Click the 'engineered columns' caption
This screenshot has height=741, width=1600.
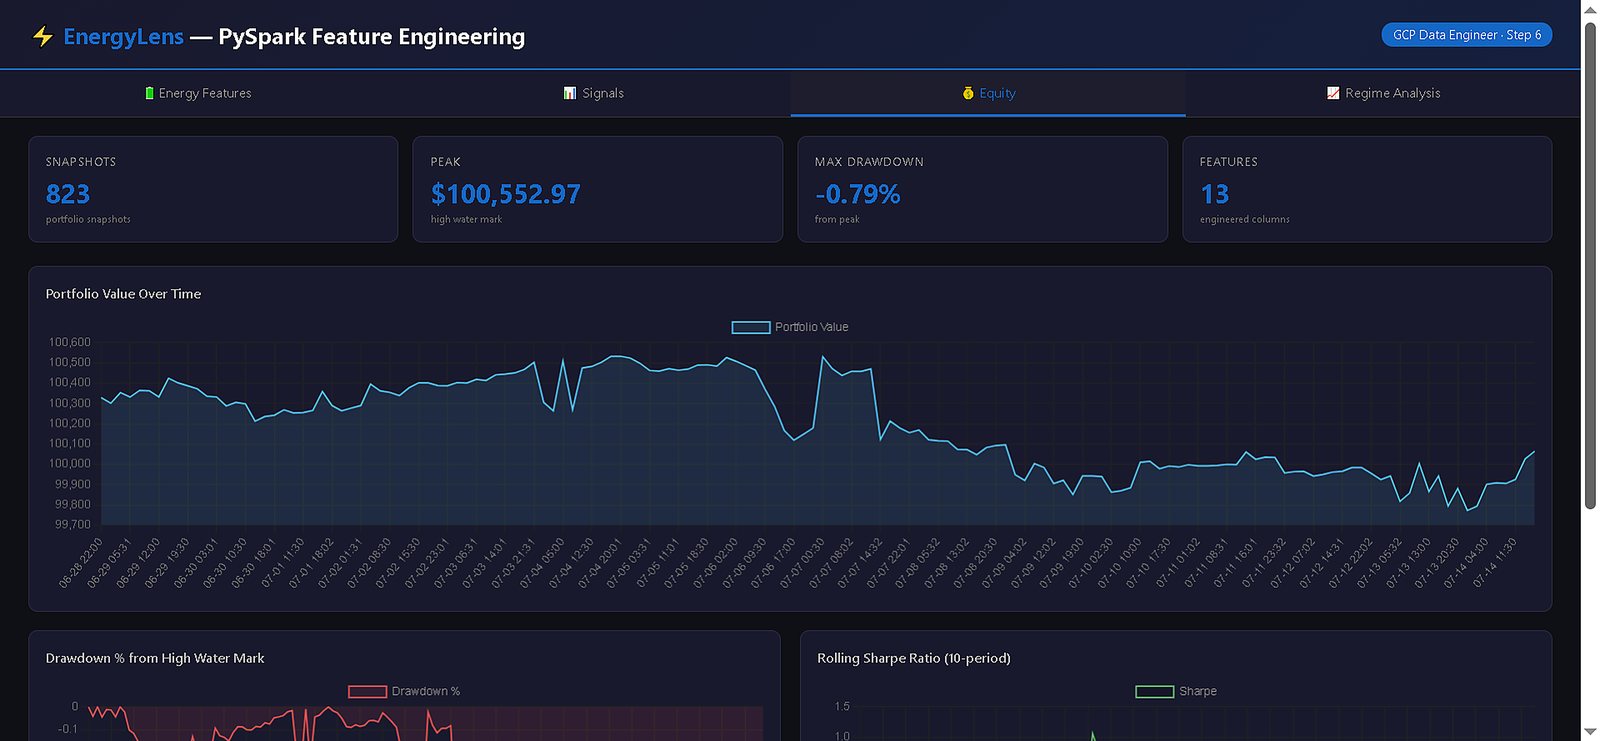(1245, 219)
